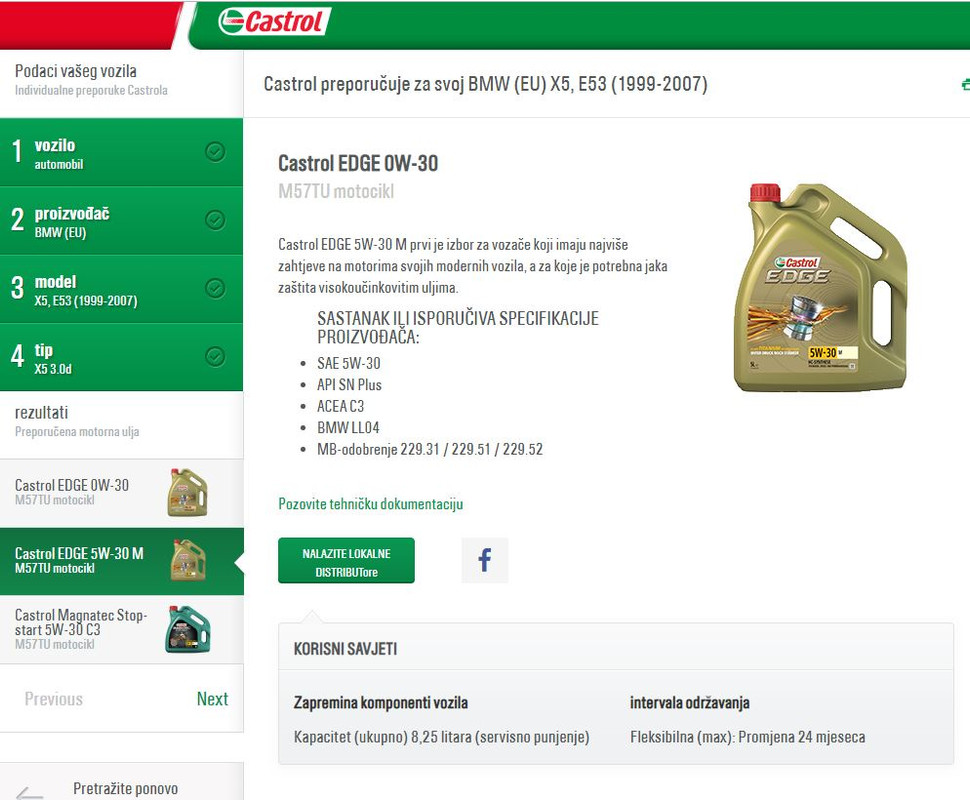Click Pretražite ponovo to search again
This screenshot has width=970, height=800.
[126, 788]
